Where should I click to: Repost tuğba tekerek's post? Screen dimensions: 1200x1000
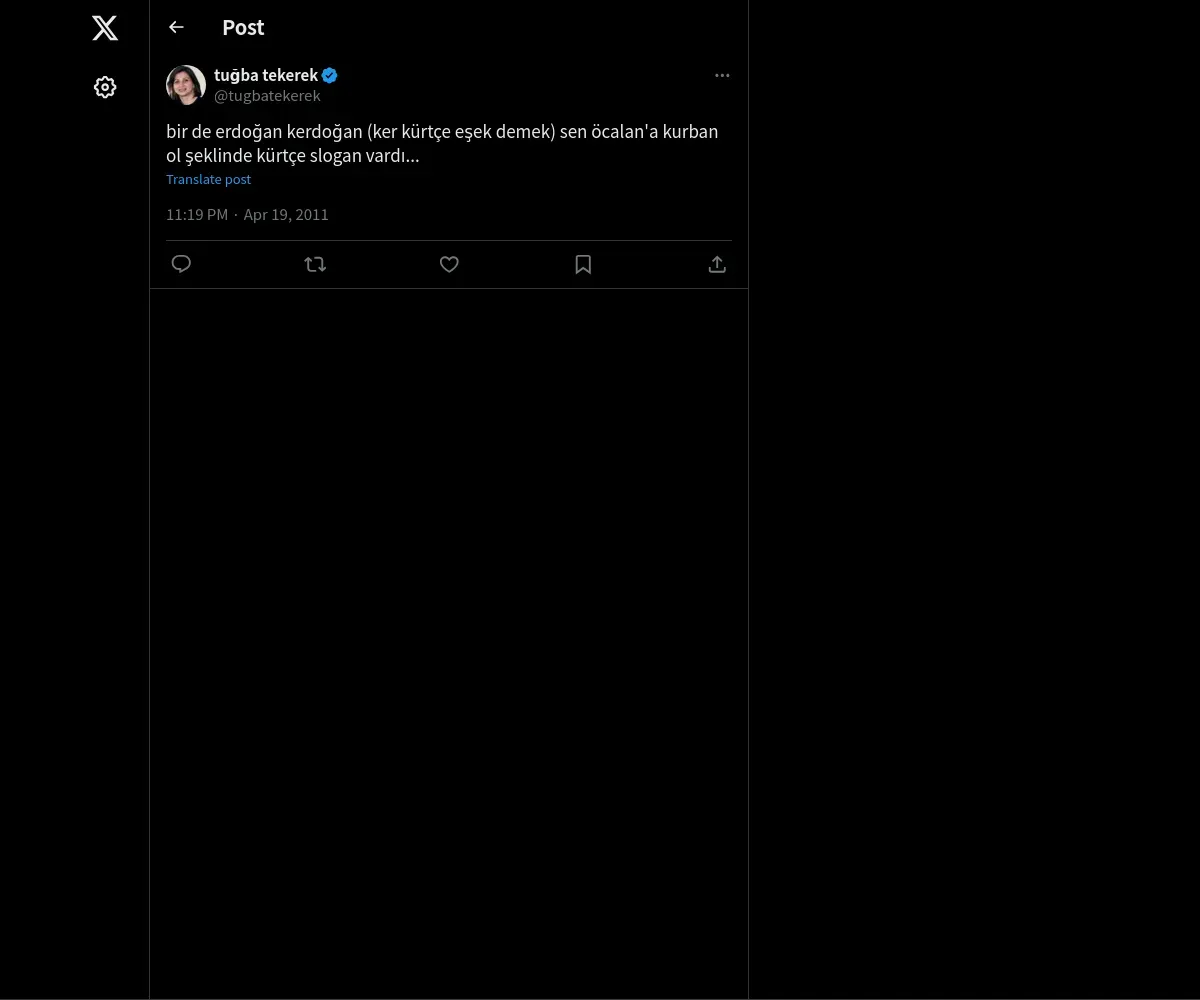(315, 264)
